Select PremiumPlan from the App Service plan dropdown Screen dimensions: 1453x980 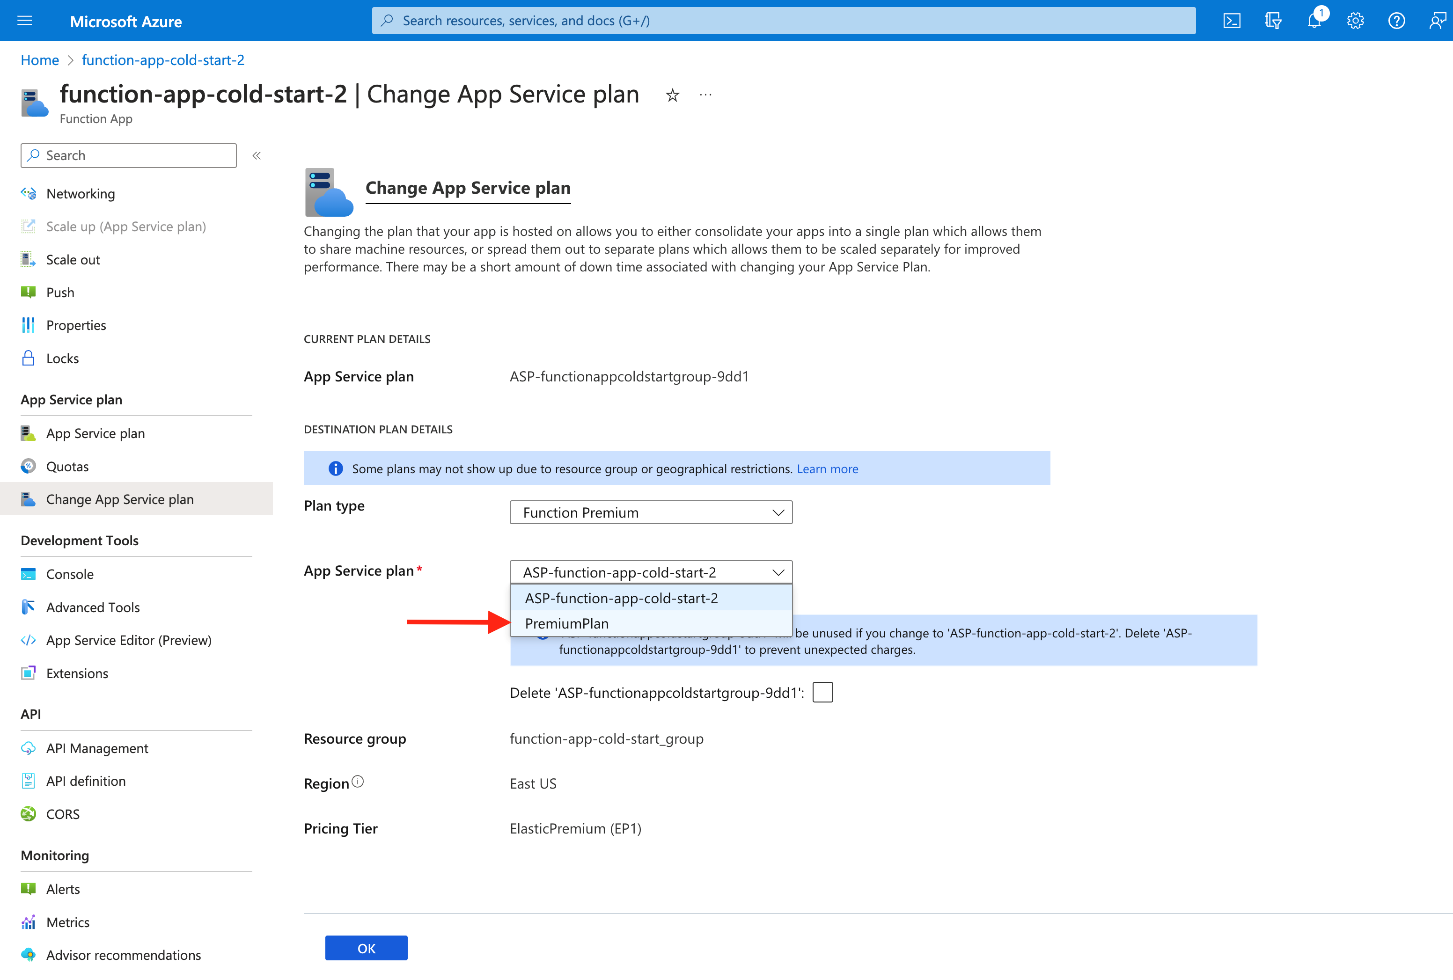567,622
